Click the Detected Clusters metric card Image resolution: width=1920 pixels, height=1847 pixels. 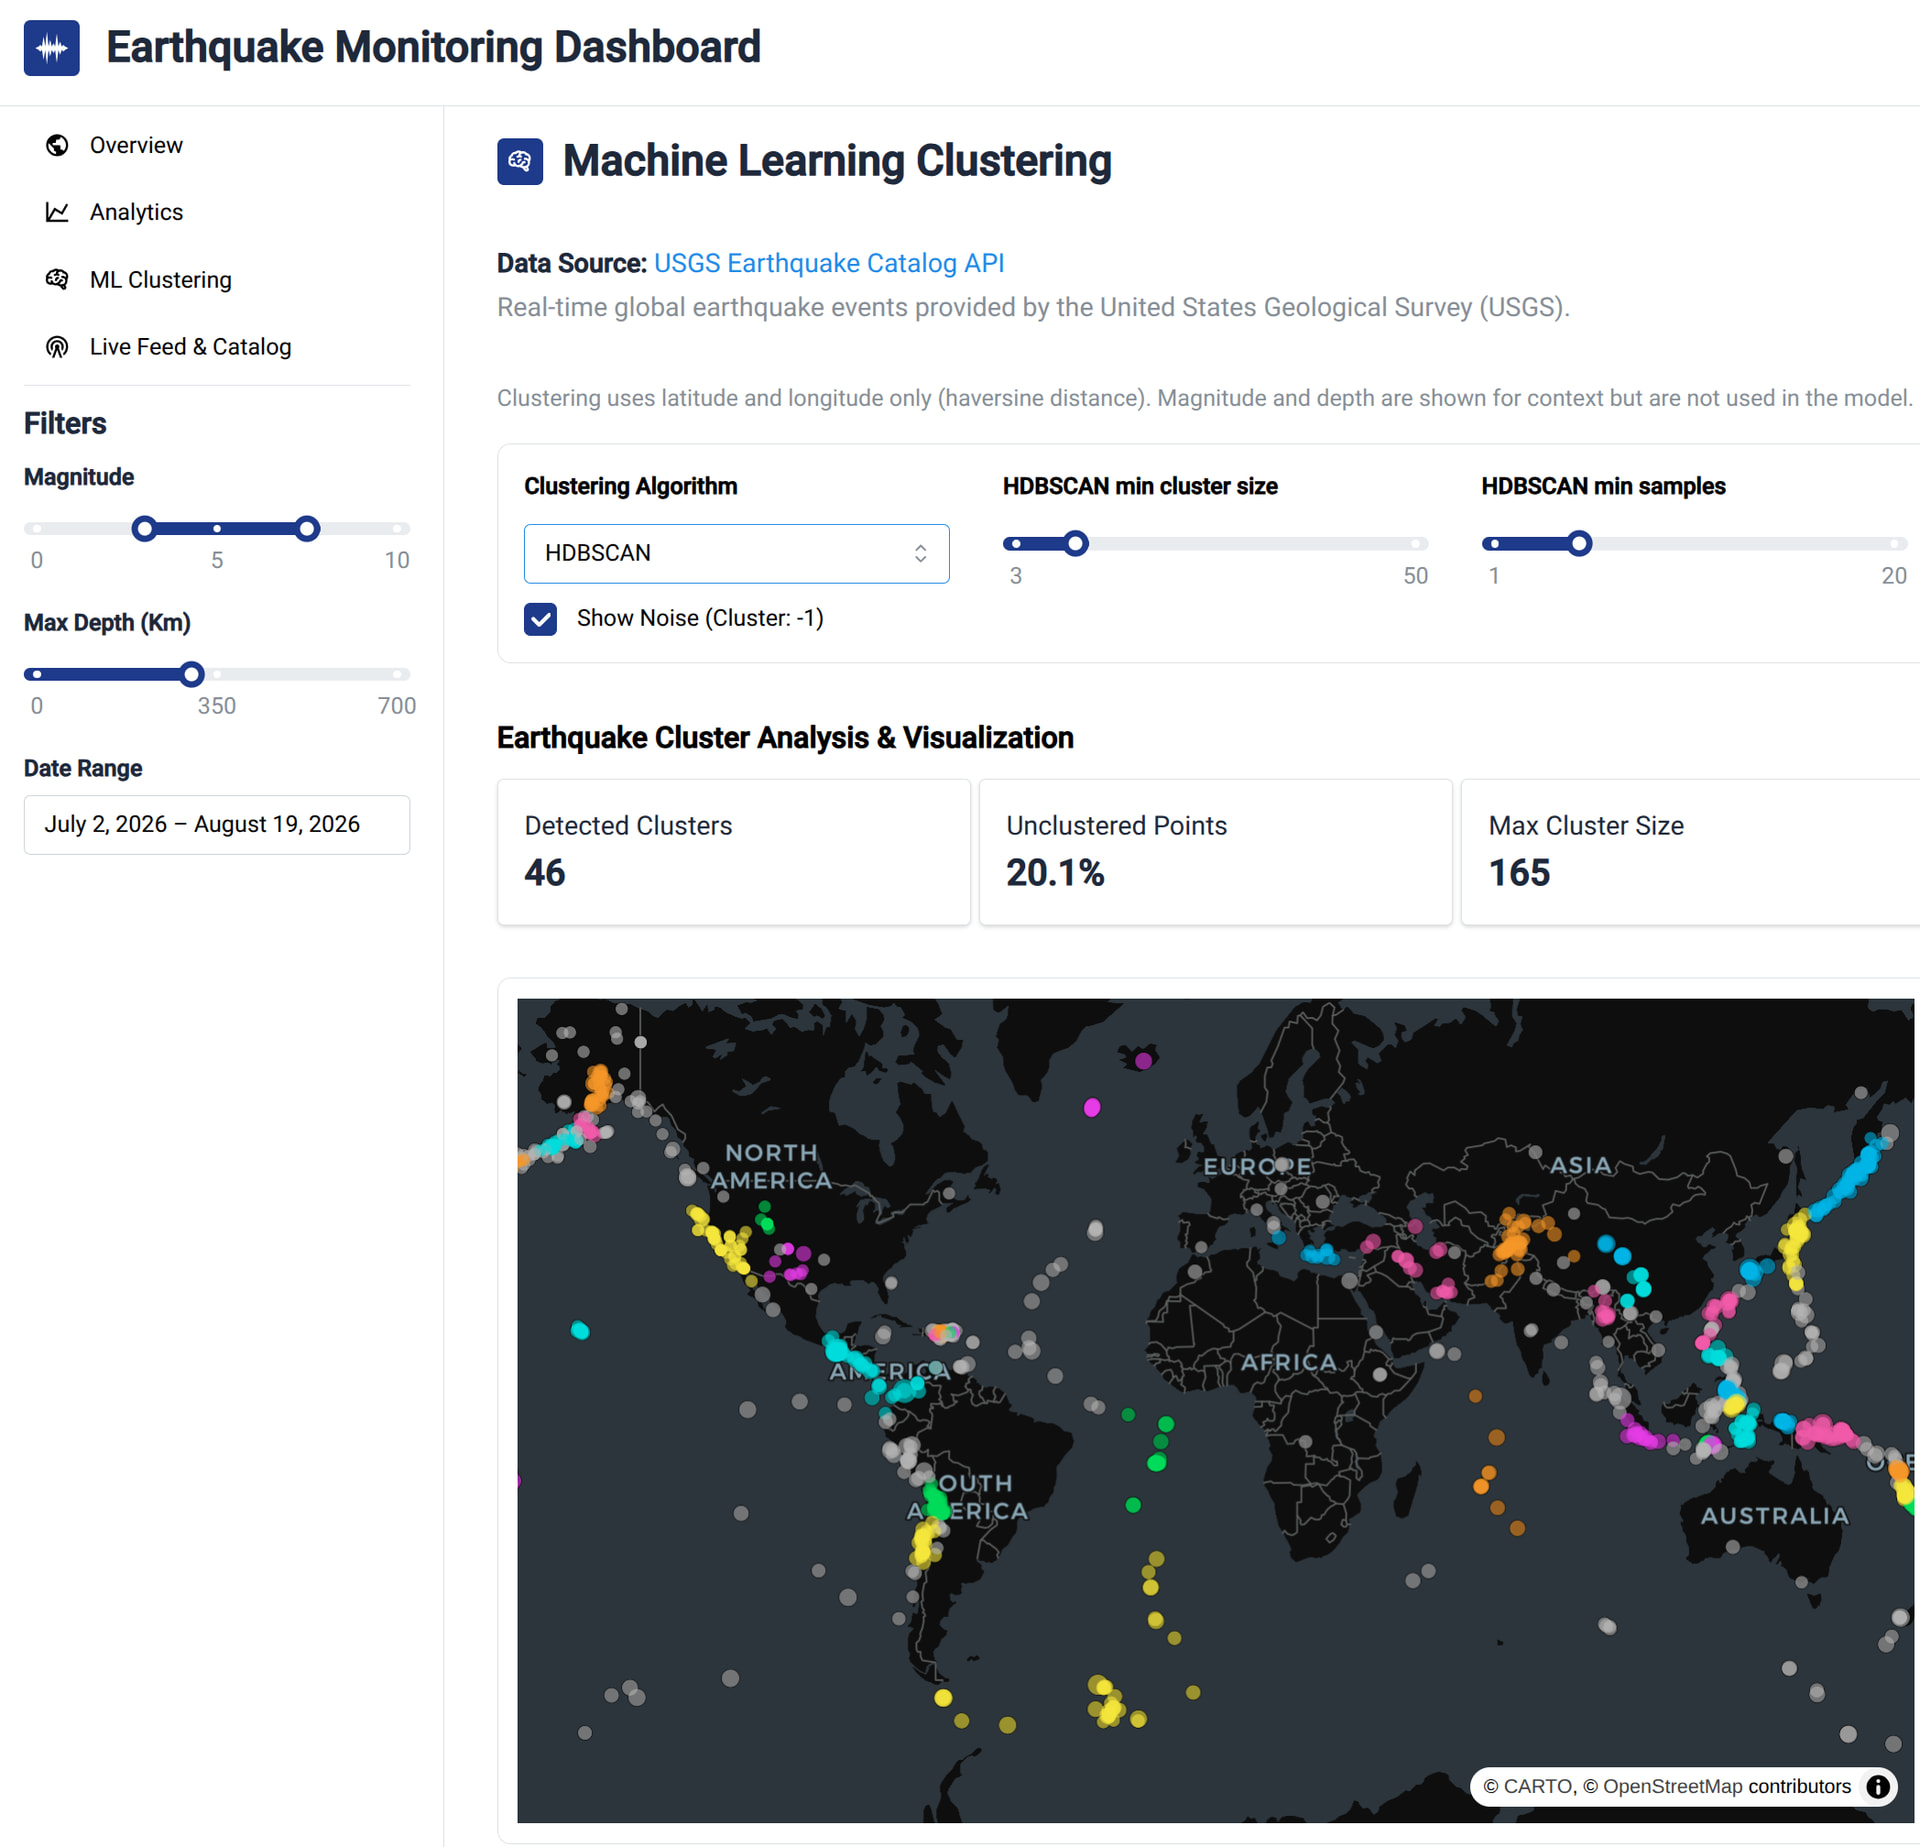(734, 852)
